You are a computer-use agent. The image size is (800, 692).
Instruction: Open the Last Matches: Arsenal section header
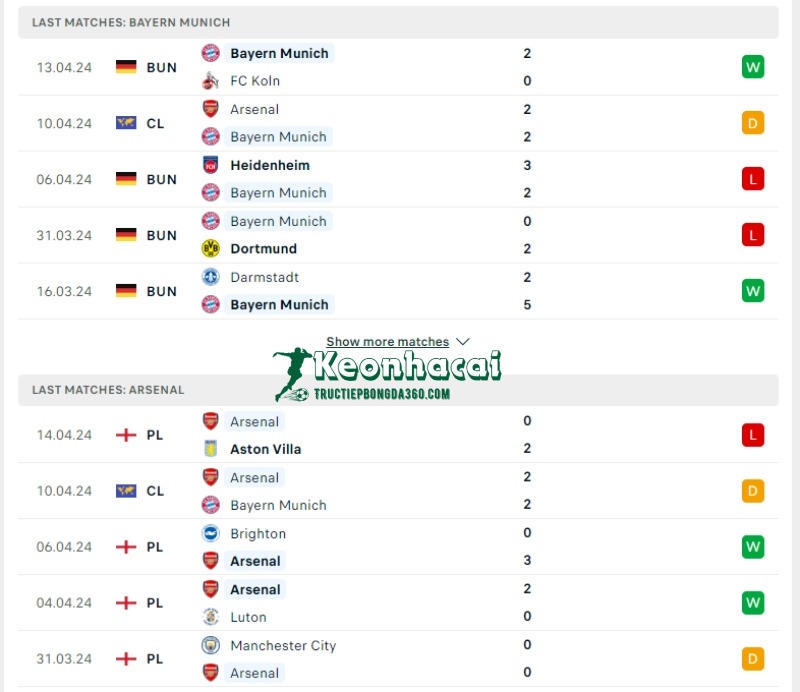click(108, 390)
